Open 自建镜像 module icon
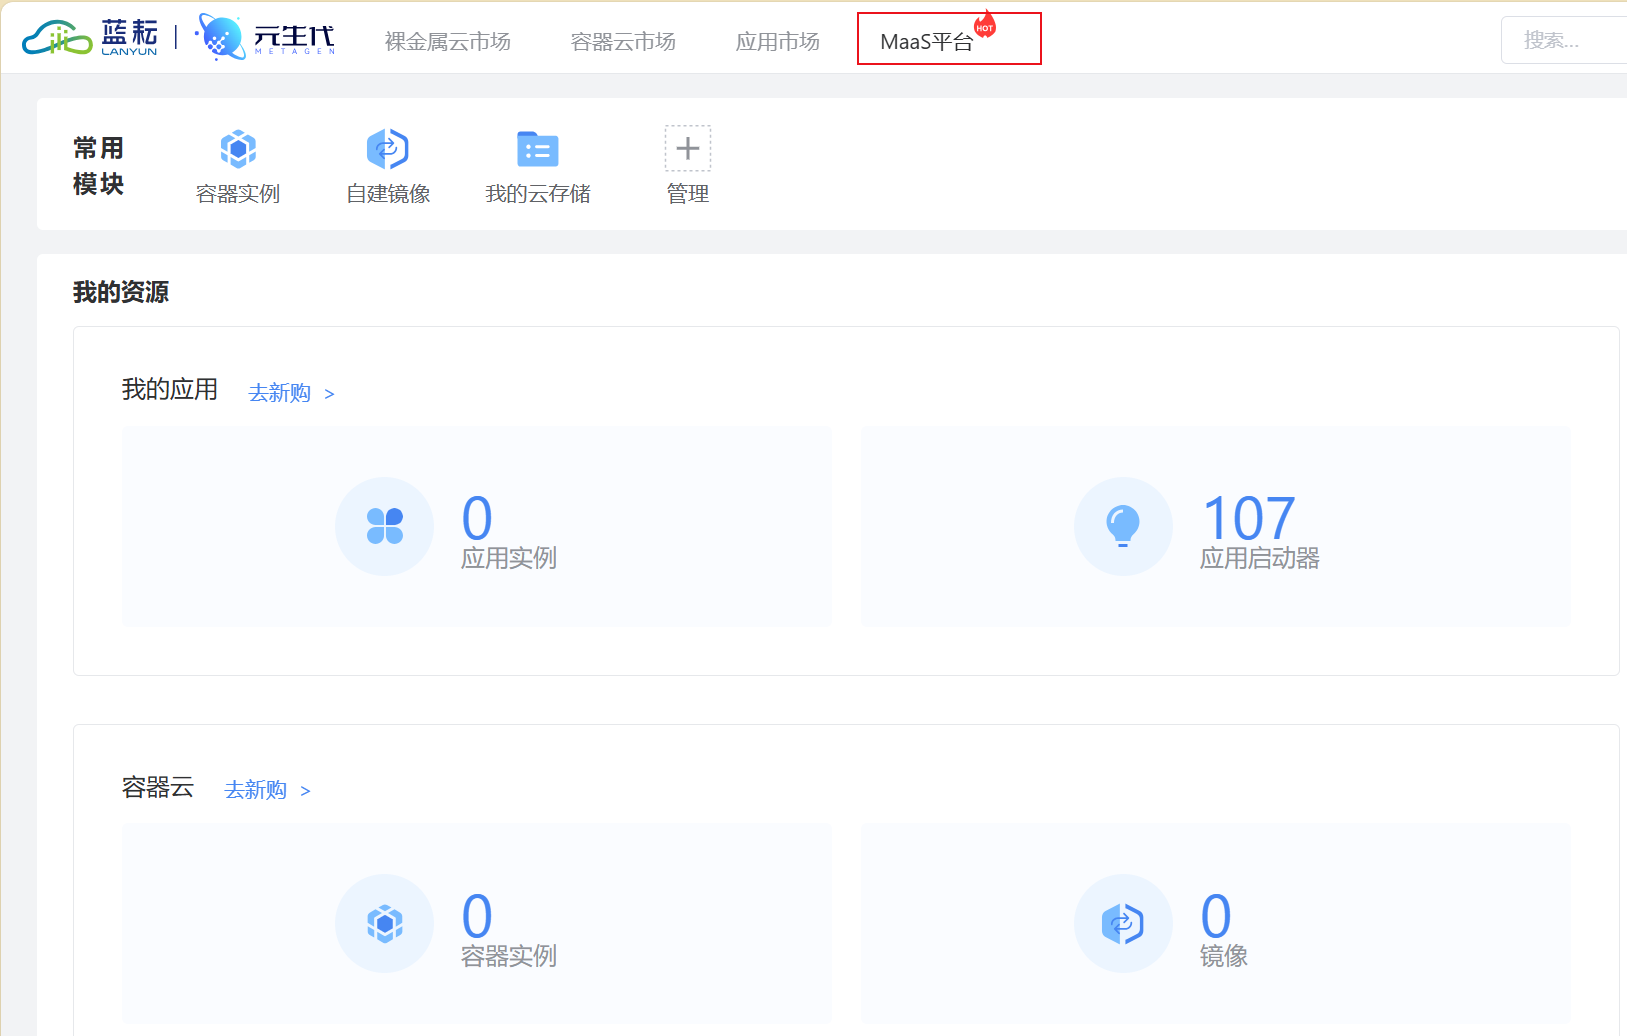The image size is (1627, 1036). coord(388,149)
